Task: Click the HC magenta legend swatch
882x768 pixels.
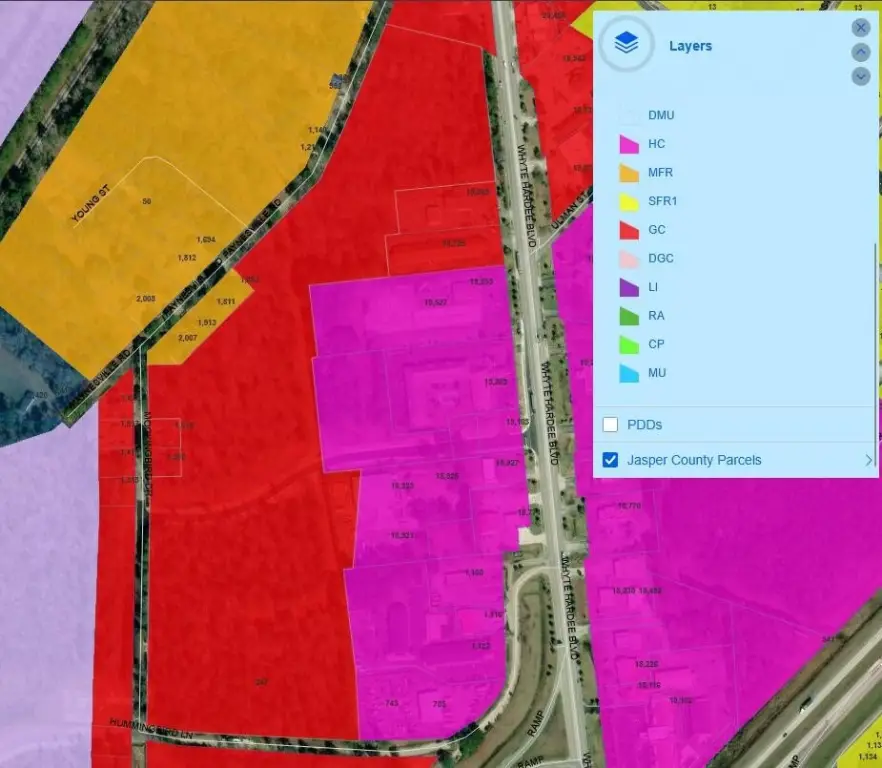Action: click(x=628, y=145)
